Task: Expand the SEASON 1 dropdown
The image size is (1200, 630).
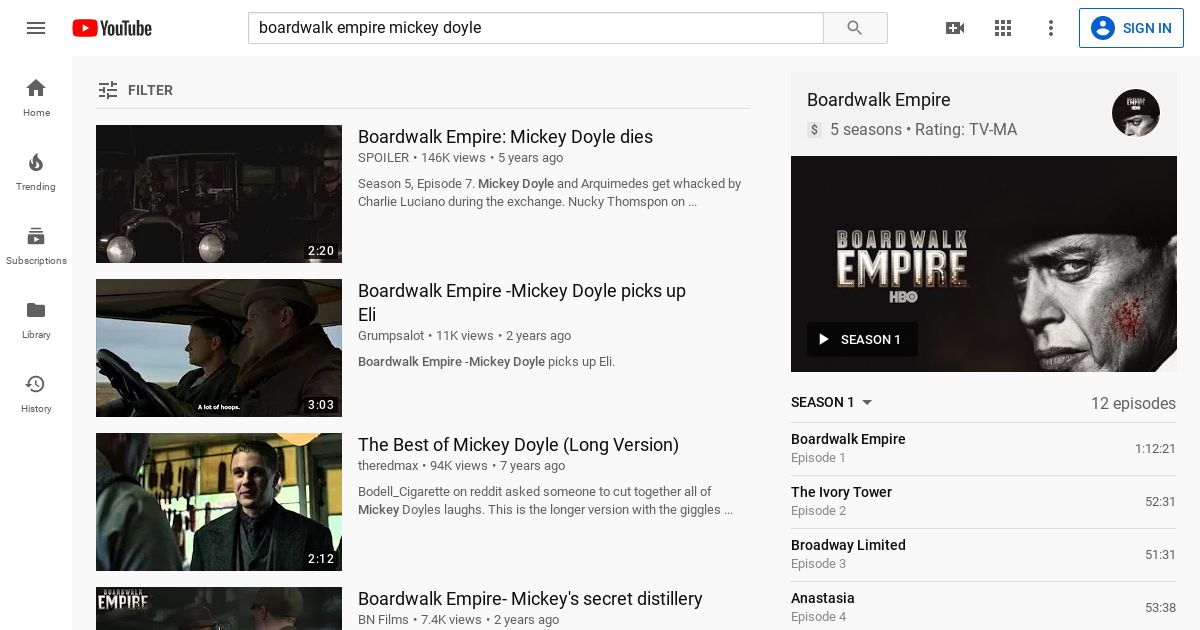Action: tap(832, 402)
